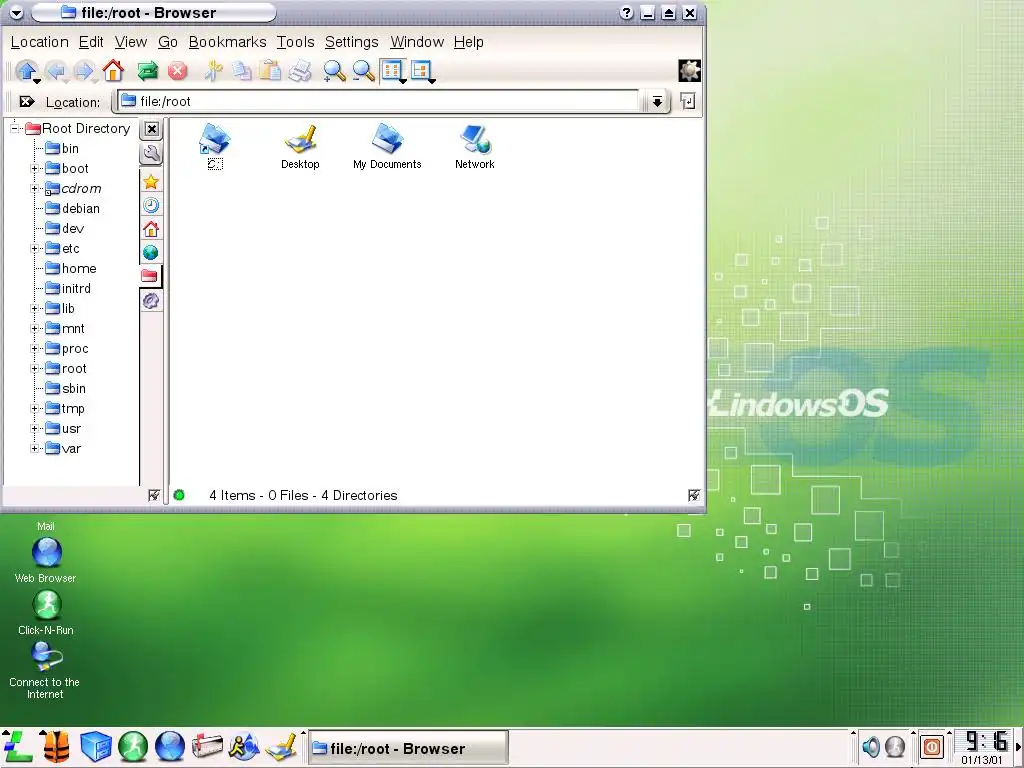The height and width of the screenshot is (768, 1024).
Task: Print the current view
Action: (300, 71)
